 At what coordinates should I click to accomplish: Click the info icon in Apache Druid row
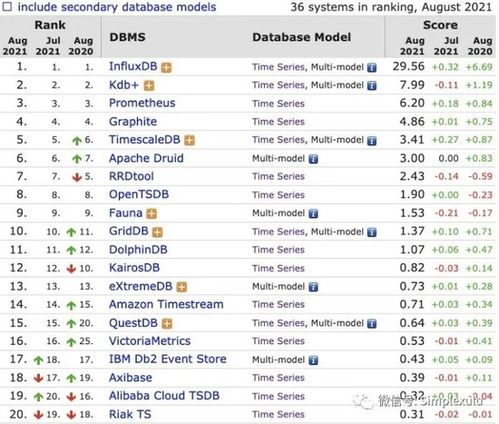pos(313,159)
